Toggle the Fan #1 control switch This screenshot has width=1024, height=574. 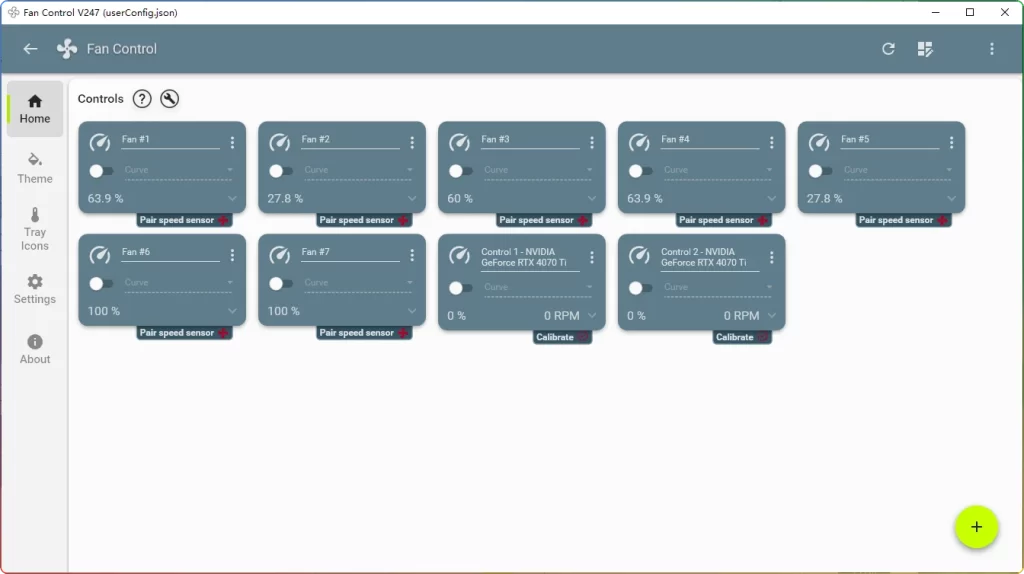101,171
